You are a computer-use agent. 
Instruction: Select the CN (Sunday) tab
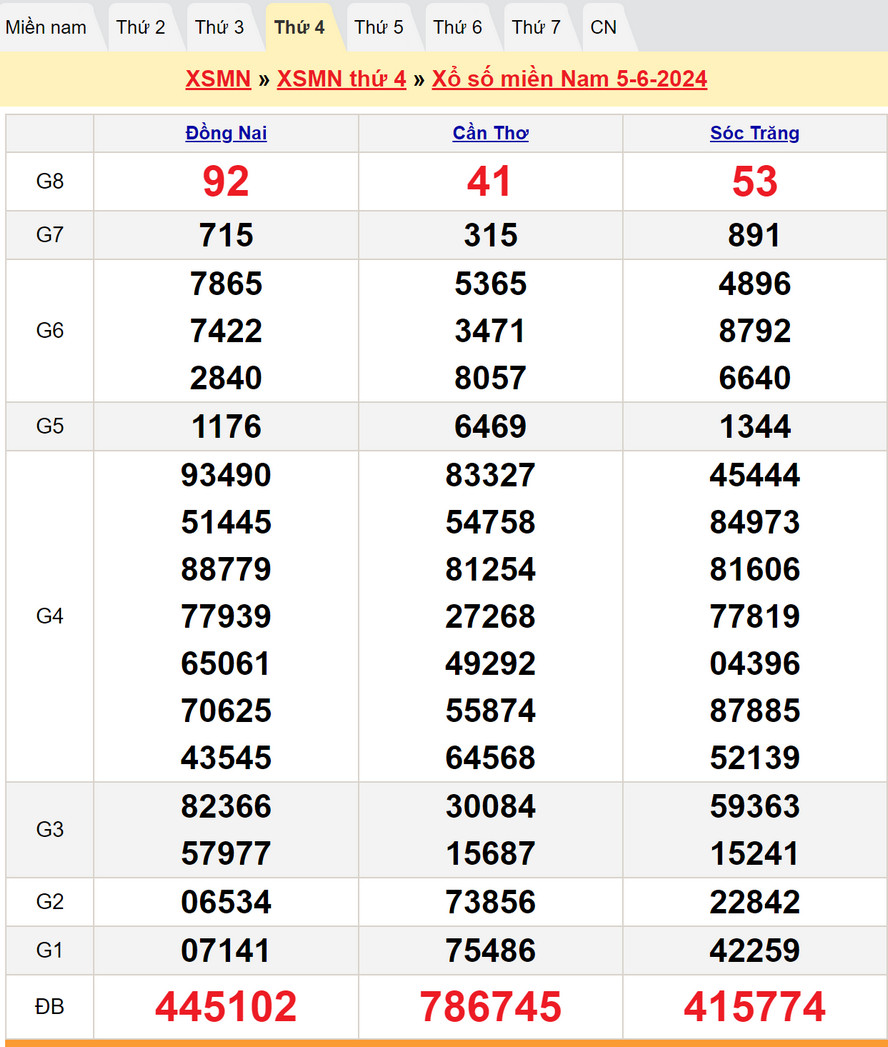(x=603, y=27)
